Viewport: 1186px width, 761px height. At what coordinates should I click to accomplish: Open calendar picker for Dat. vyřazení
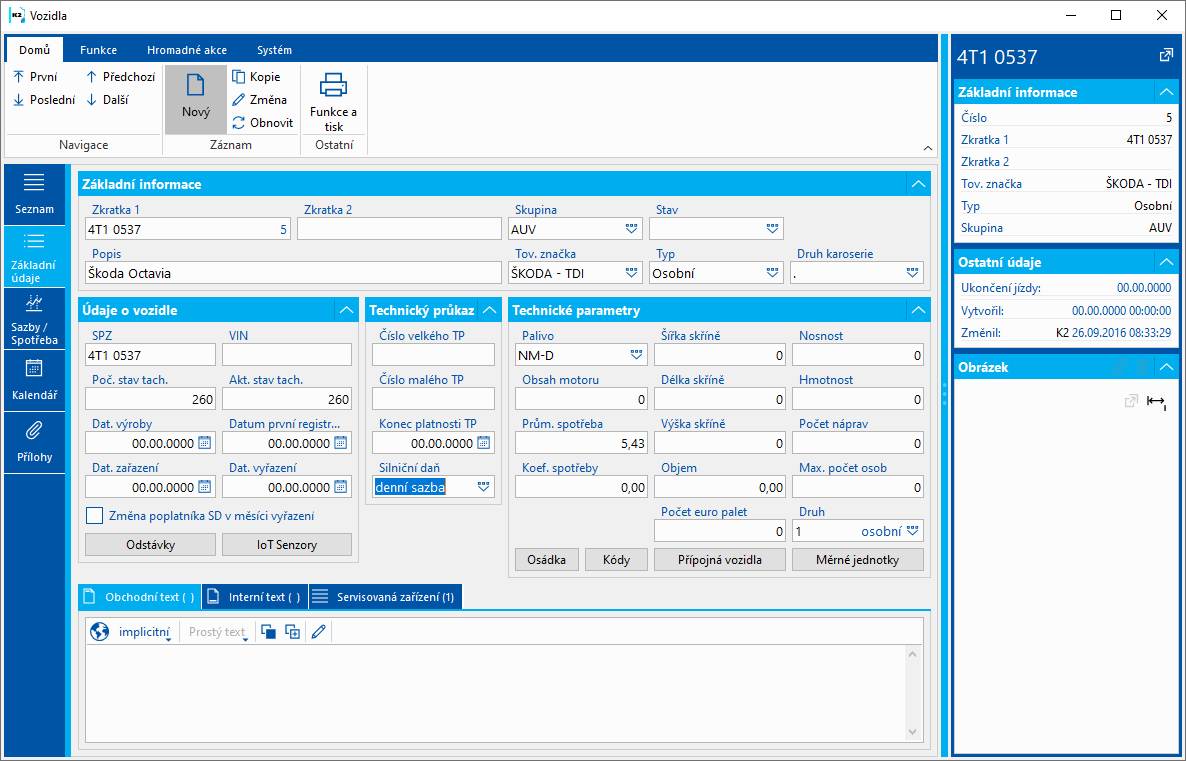pos(341,486)
